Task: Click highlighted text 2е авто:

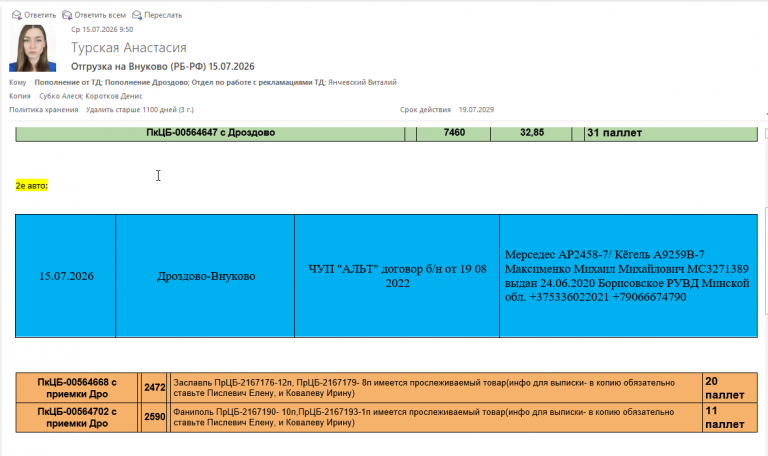Action: click(32, 186)
